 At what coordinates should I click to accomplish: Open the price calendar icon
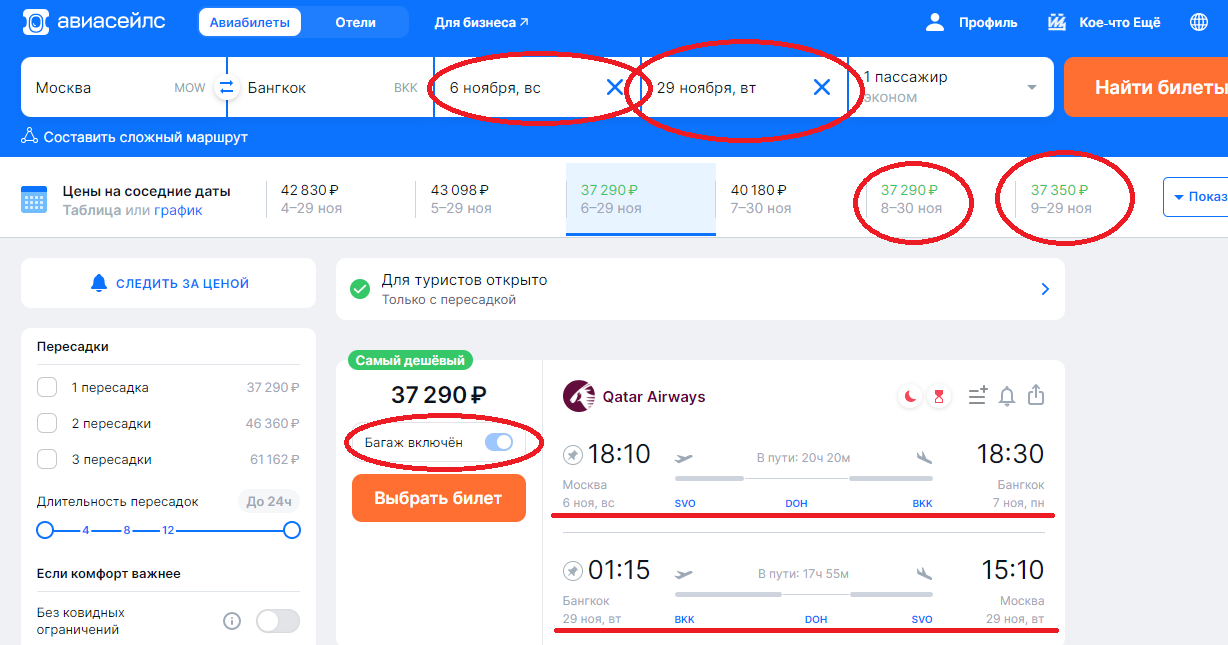pyautogui.click(x=34, y=199)
